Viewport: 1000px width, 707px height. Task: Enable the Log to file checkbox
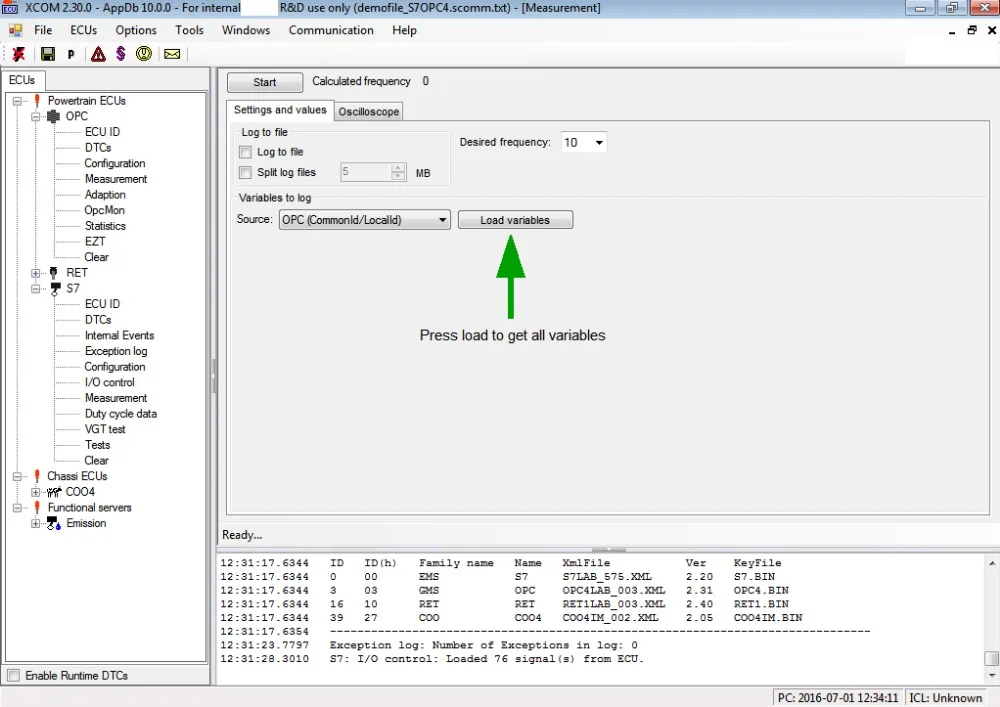[245, 152]
